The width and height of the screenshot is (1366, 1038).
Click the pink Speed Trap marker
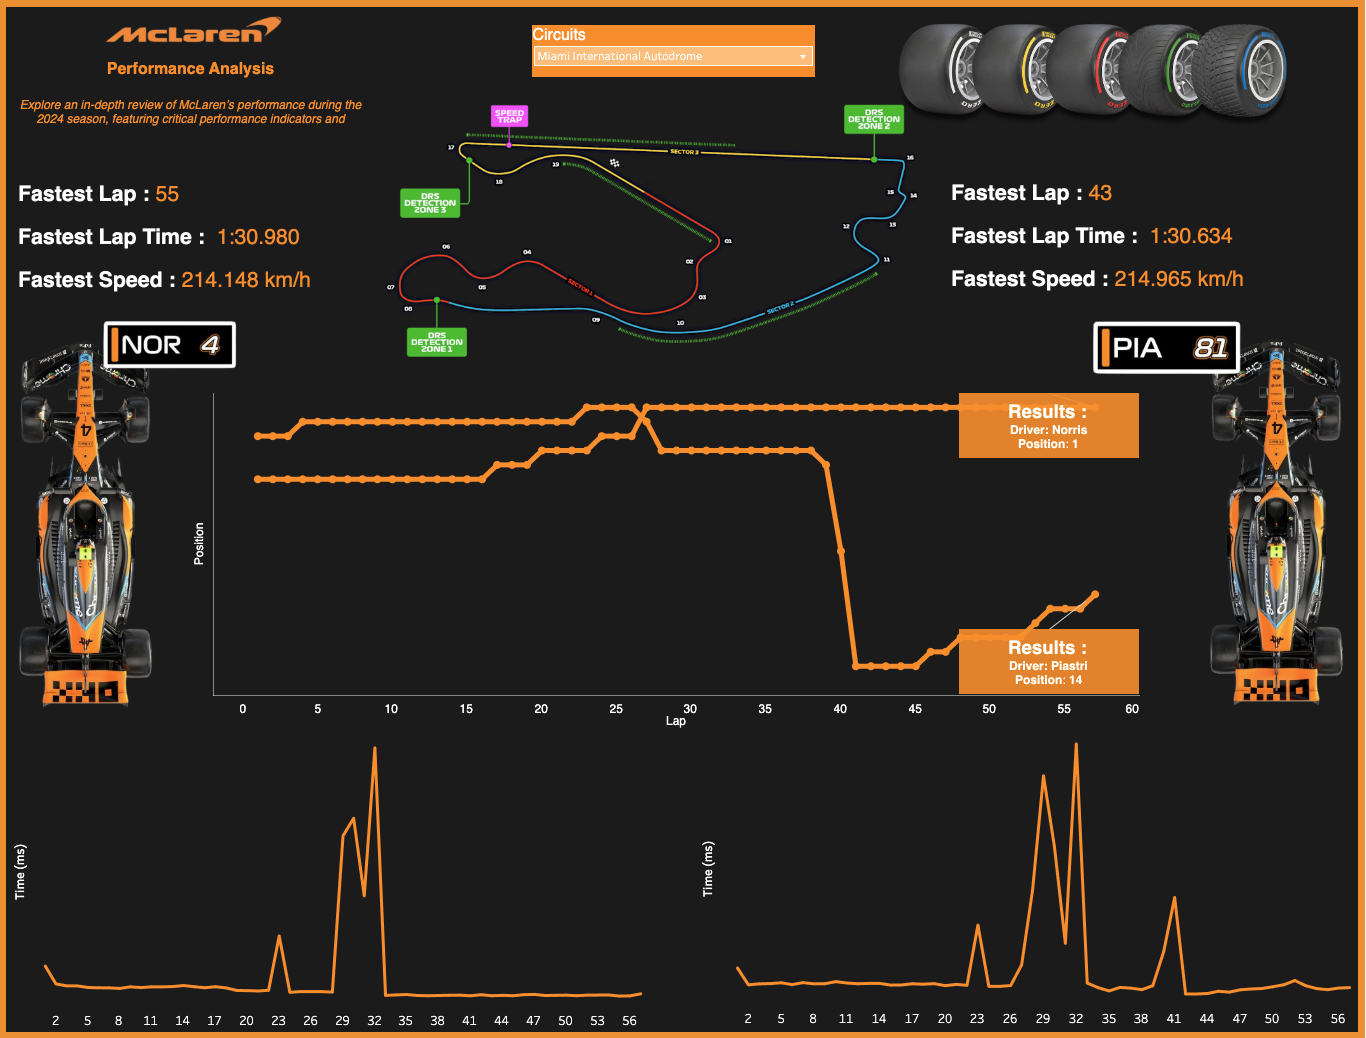509,116
